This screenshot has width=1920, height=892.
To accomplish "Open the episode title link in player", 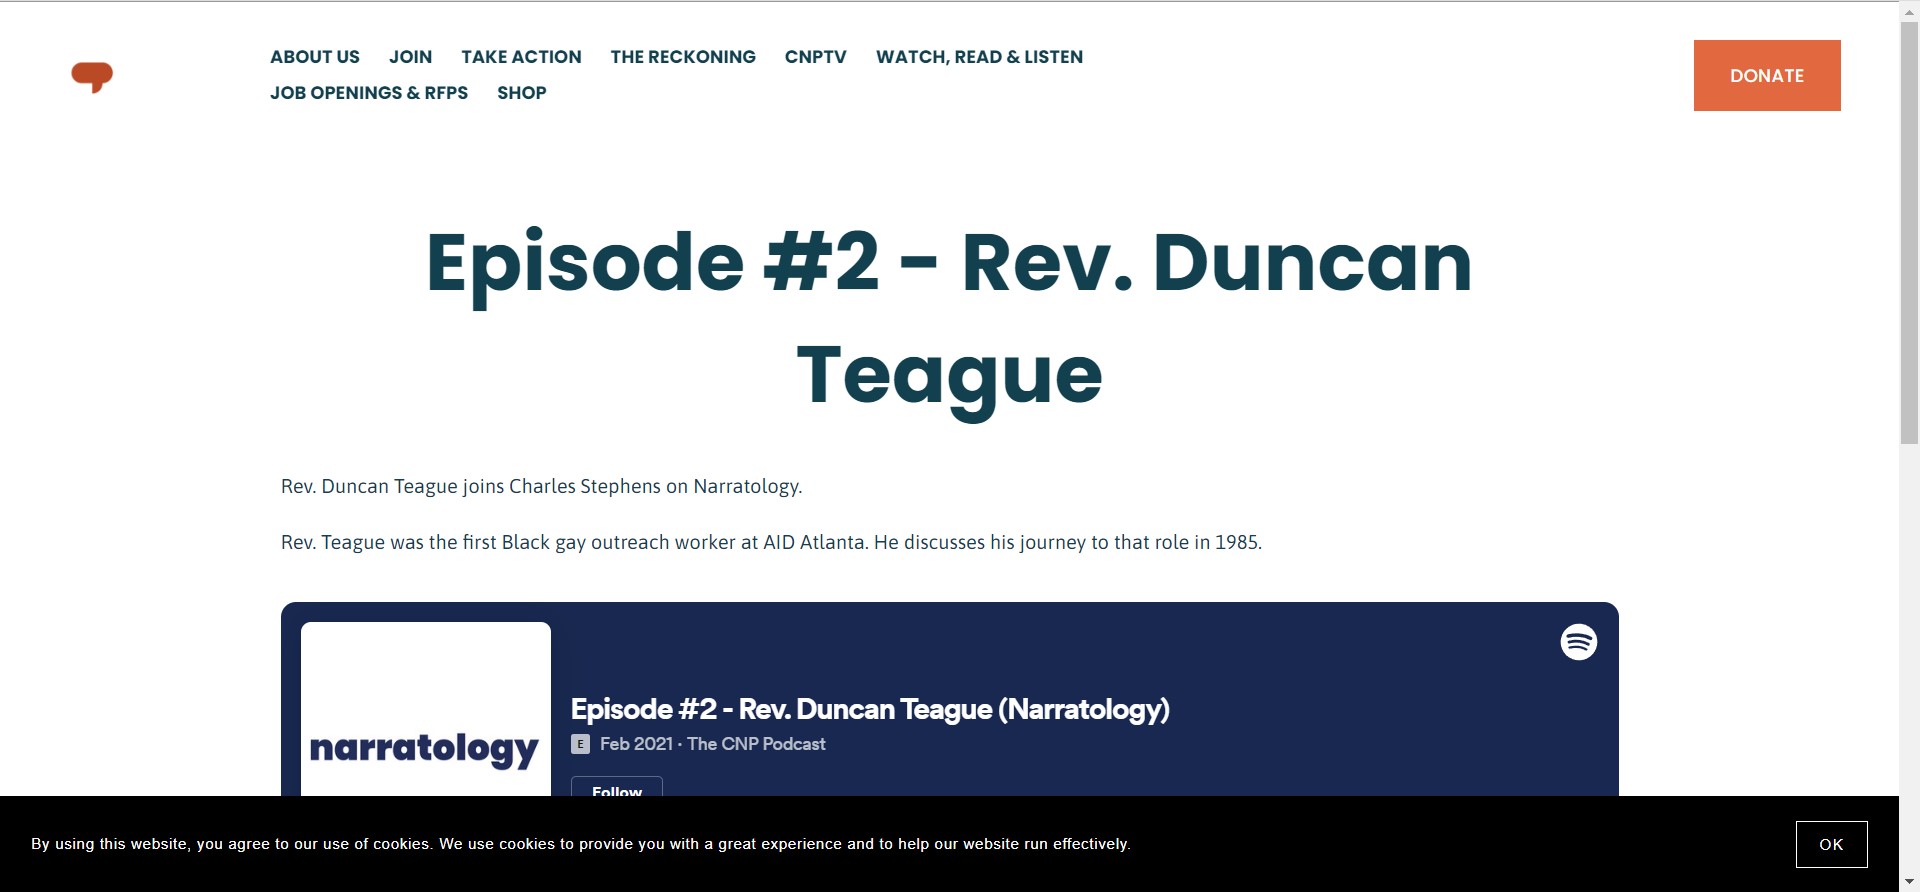I will pyautogui.click(x=869, y=709).
